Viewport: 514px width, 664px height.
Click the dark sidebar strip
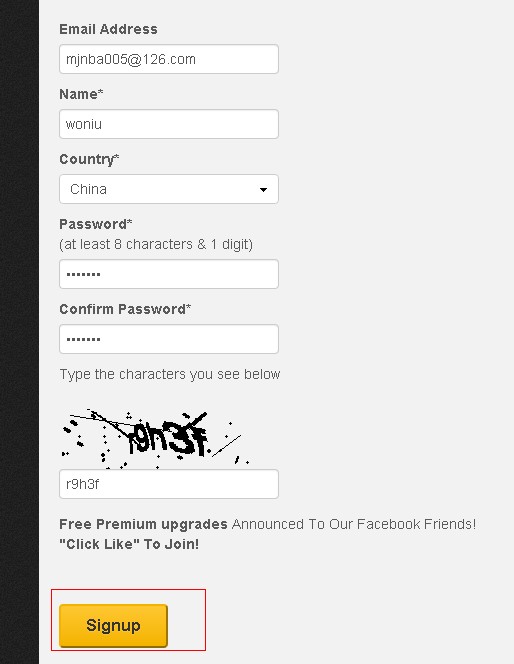[19, 332]
